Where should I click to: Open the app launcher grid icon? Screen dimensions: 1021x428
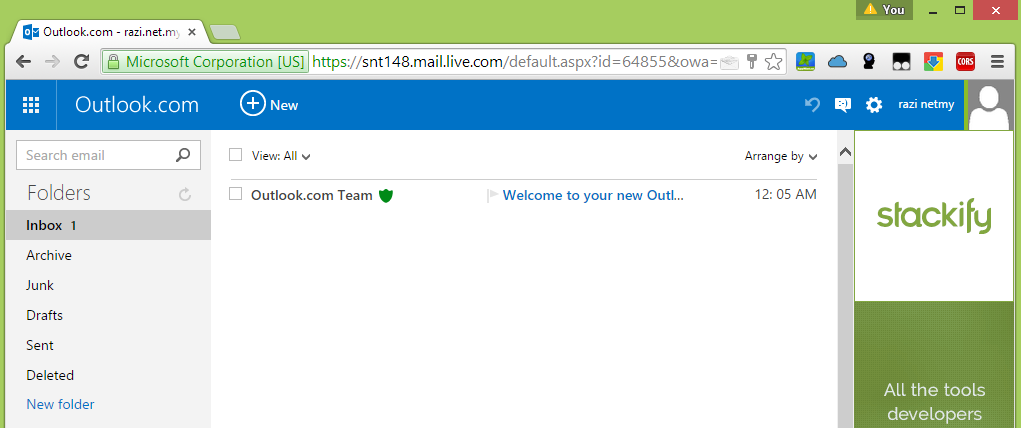click(31, 105)
